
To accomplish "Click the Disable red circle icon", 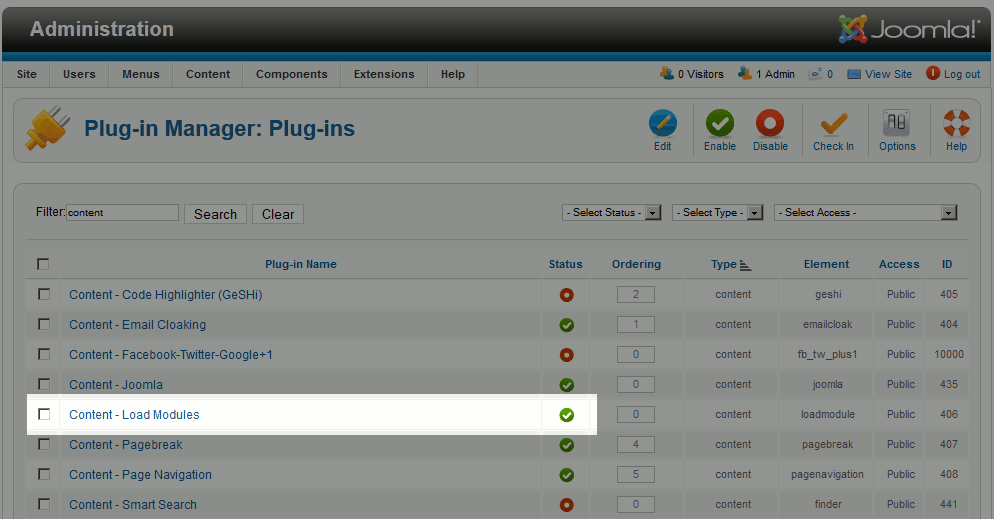I will (770, 123).
